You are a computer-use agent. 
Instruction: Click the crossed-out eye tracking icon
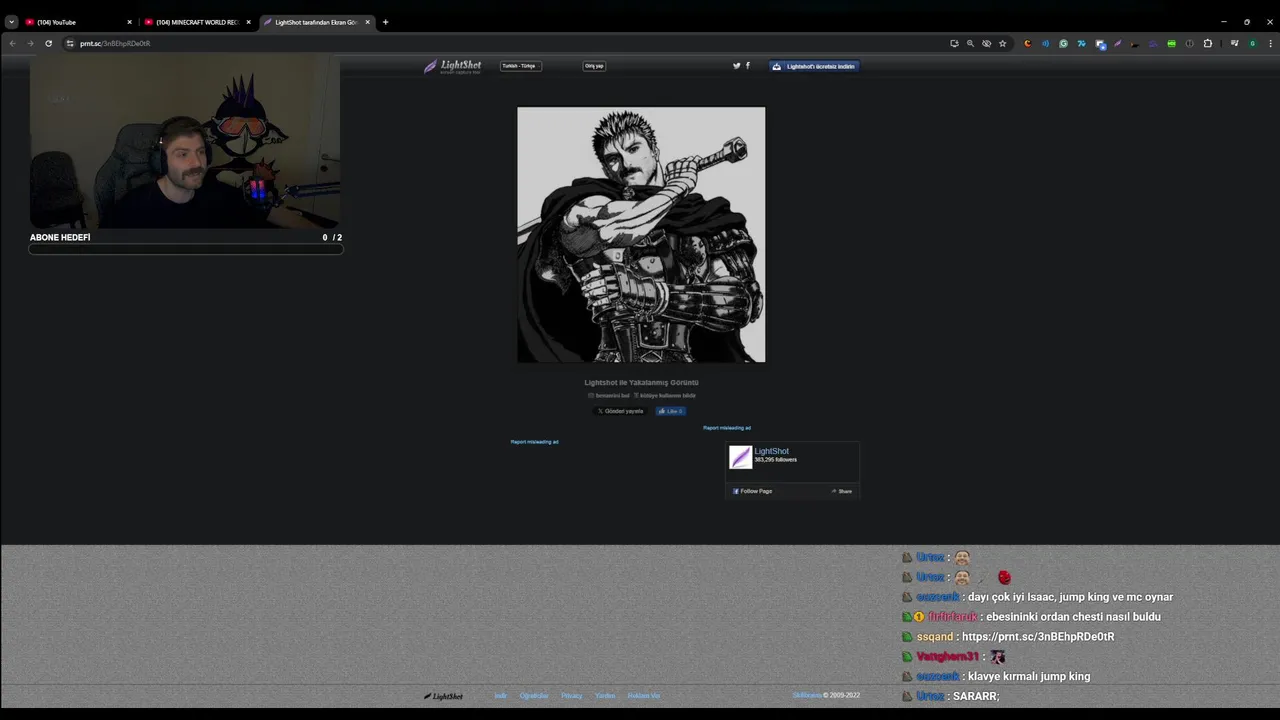pyautogui.click(x=986, y=43)
